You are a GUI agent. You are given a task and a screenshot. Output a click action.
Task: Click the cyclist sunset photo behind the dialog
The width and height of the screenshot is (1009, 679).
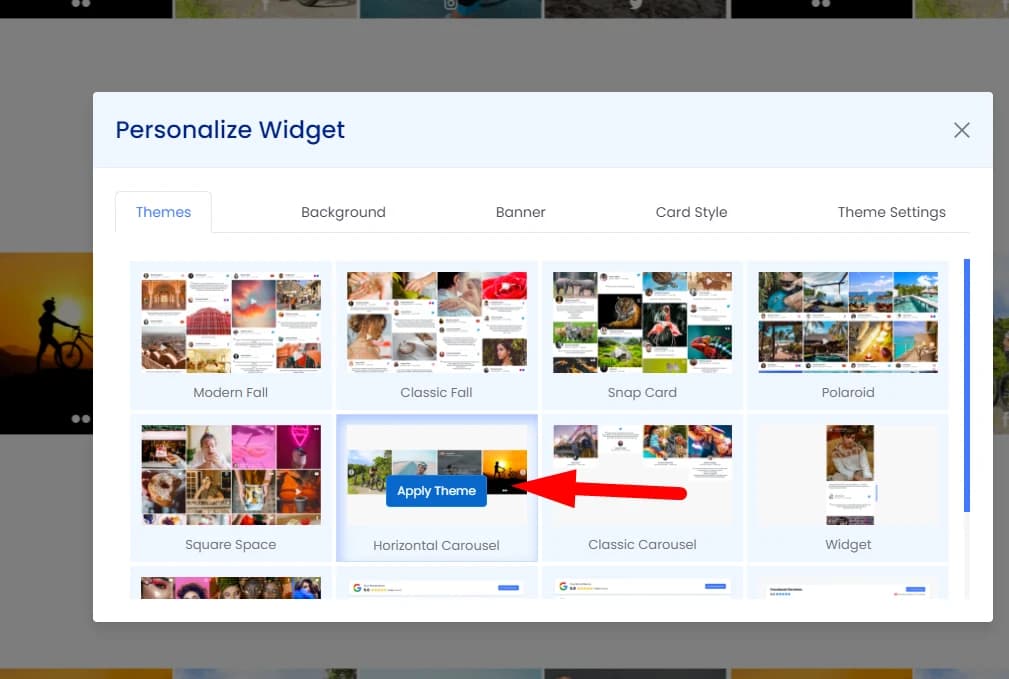click(x=46, y=343)
